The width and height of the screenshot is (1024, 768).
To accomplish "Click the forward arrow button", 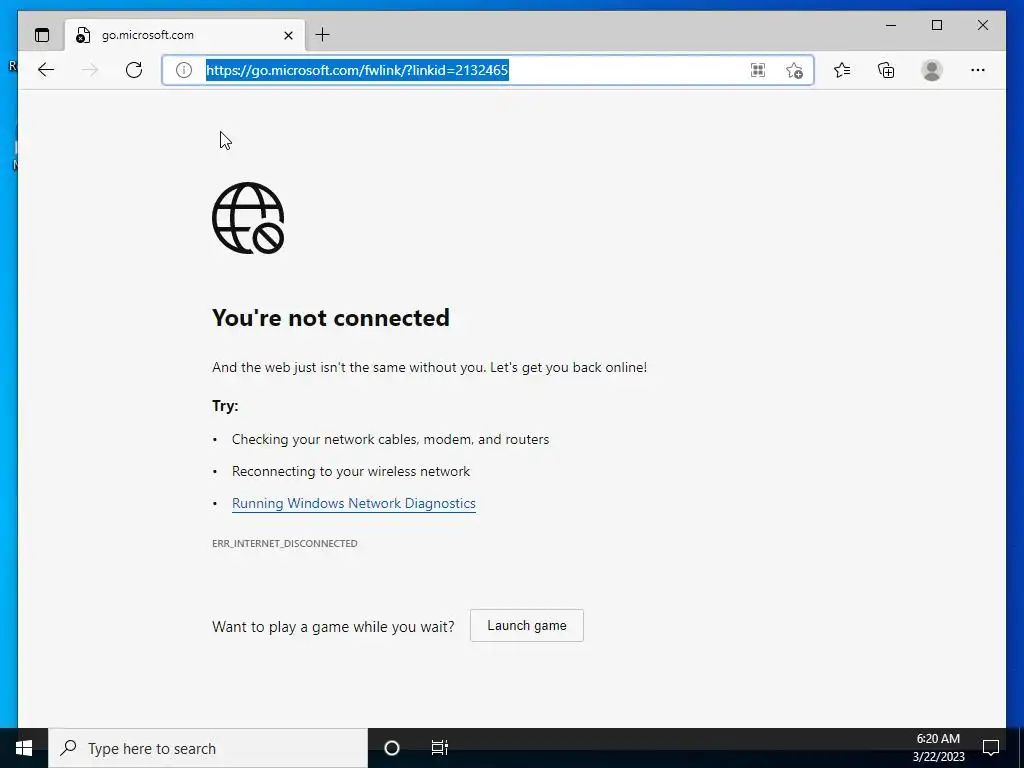I will [90, 70].
